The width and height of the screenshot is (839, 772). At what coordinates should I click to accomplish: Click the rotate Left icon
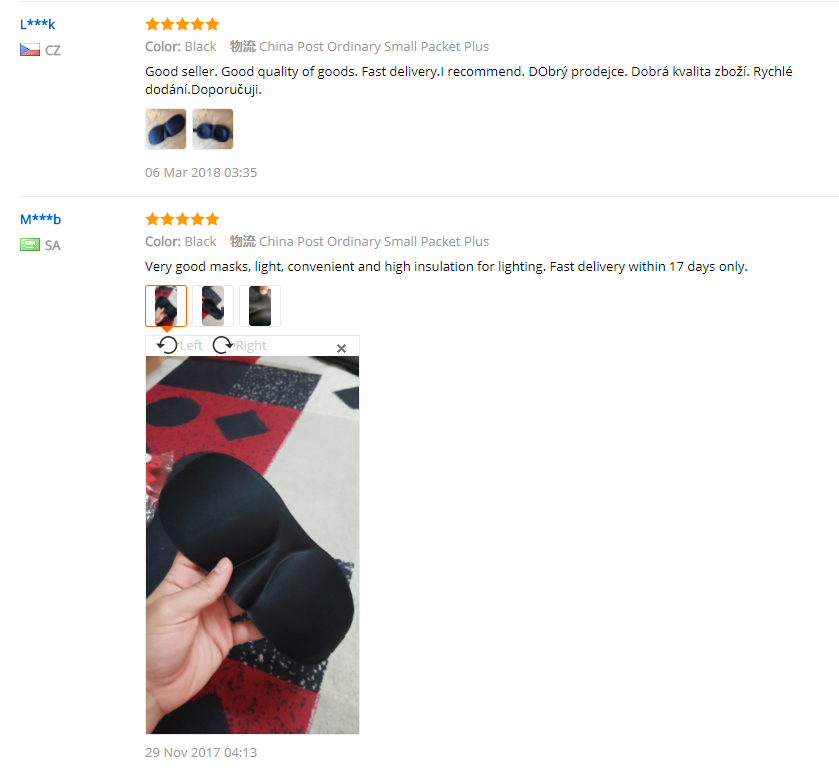point(167,346)
